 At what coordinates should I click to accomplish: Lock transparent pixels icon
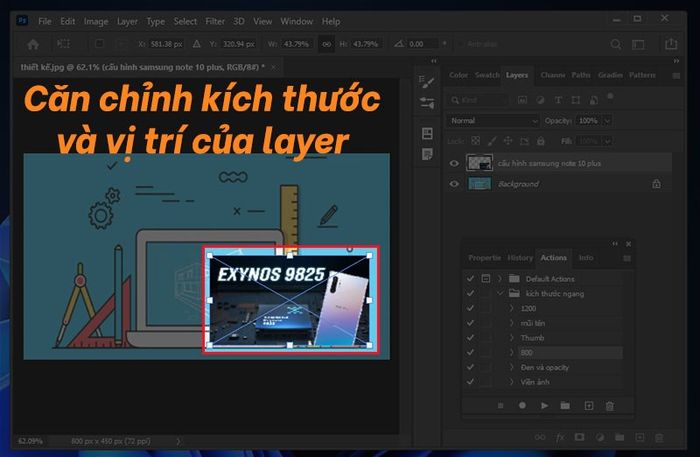pyautogui.click(x=476, y=141)
